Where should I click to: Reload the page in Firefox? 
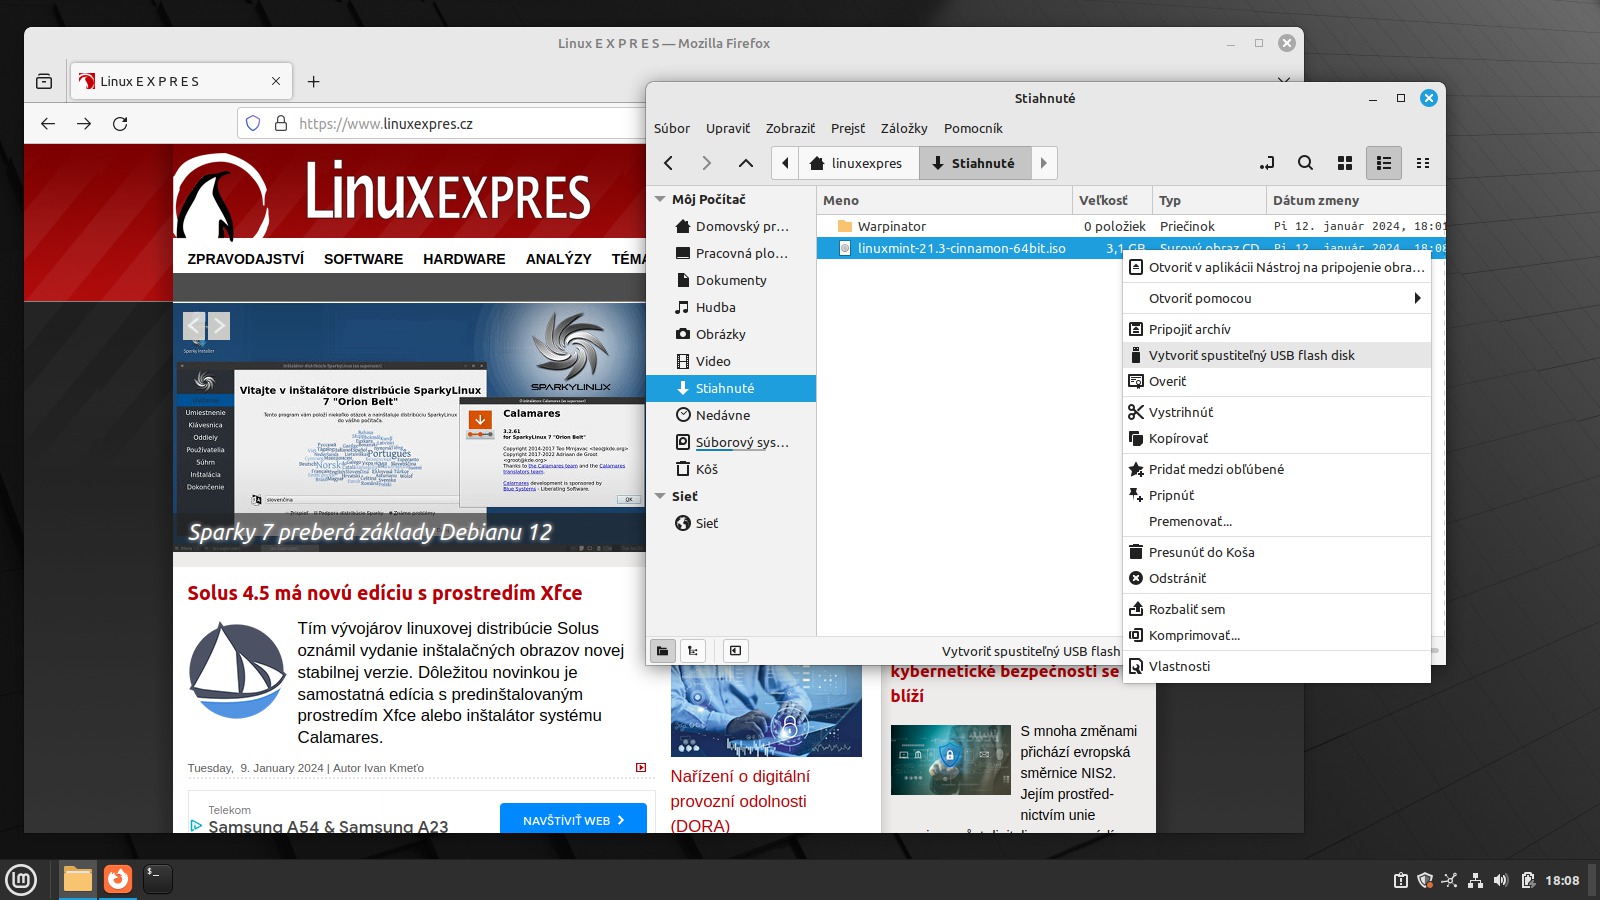[x=120, y=124]
